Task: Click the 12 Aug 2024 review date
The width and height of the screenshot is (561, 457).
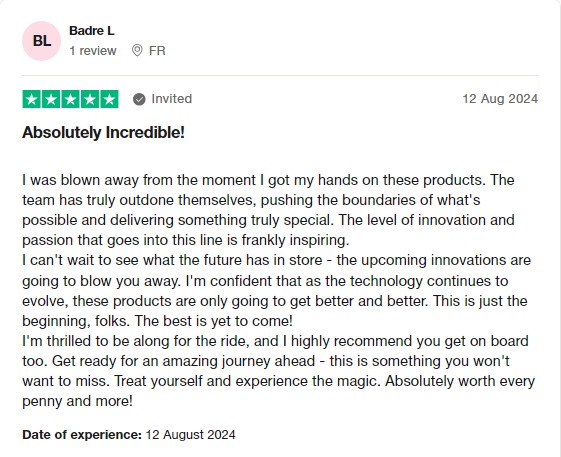Action: (500, 99)
